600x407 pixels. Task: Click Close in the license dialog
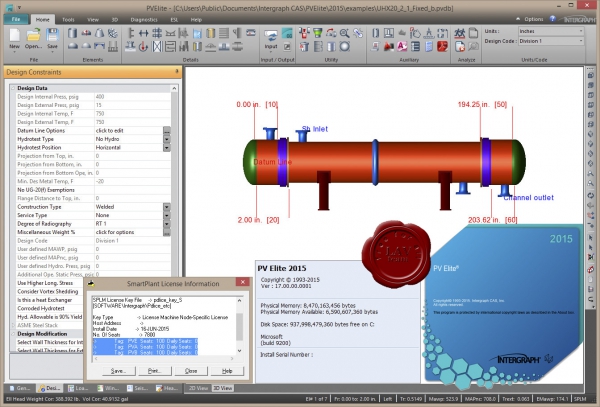tap(191, 371)
